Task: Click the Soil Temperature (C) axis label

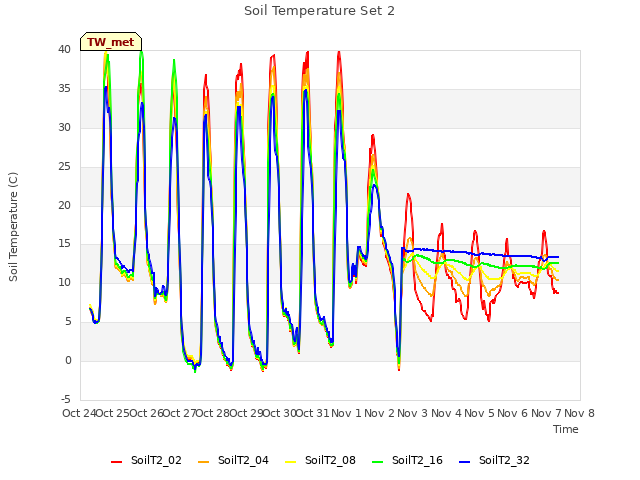Action: click(x=13, y=227)
